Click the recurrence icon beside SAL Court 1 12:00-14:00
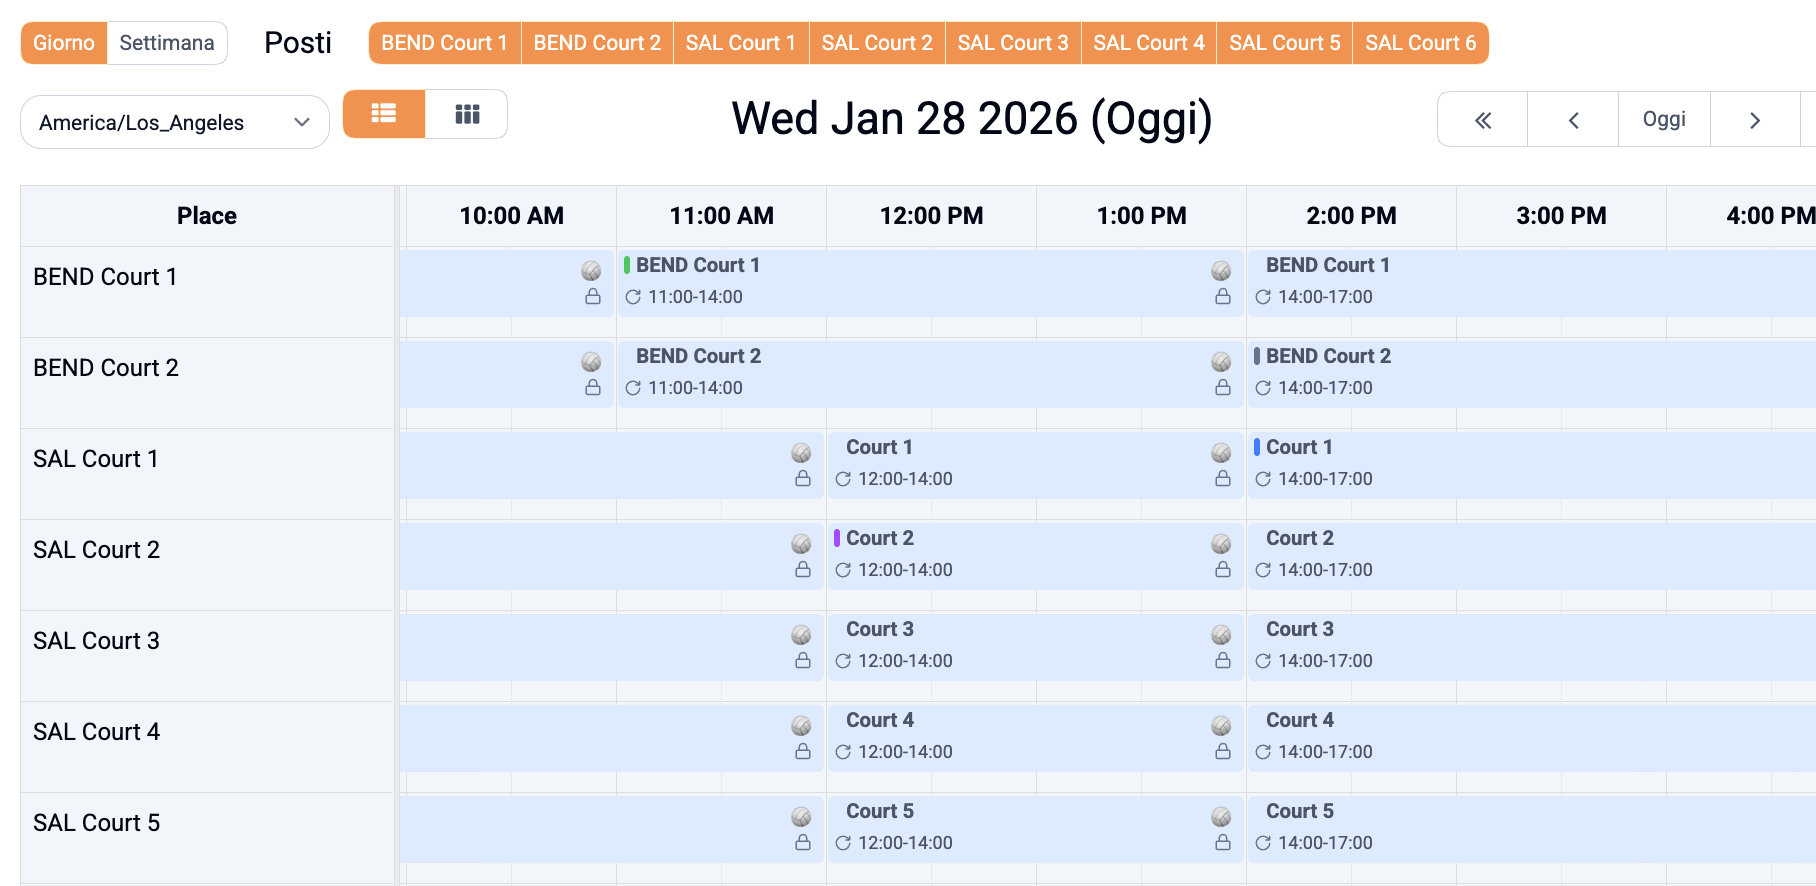Screen dimensions: 1816x886 pos(843,479)
